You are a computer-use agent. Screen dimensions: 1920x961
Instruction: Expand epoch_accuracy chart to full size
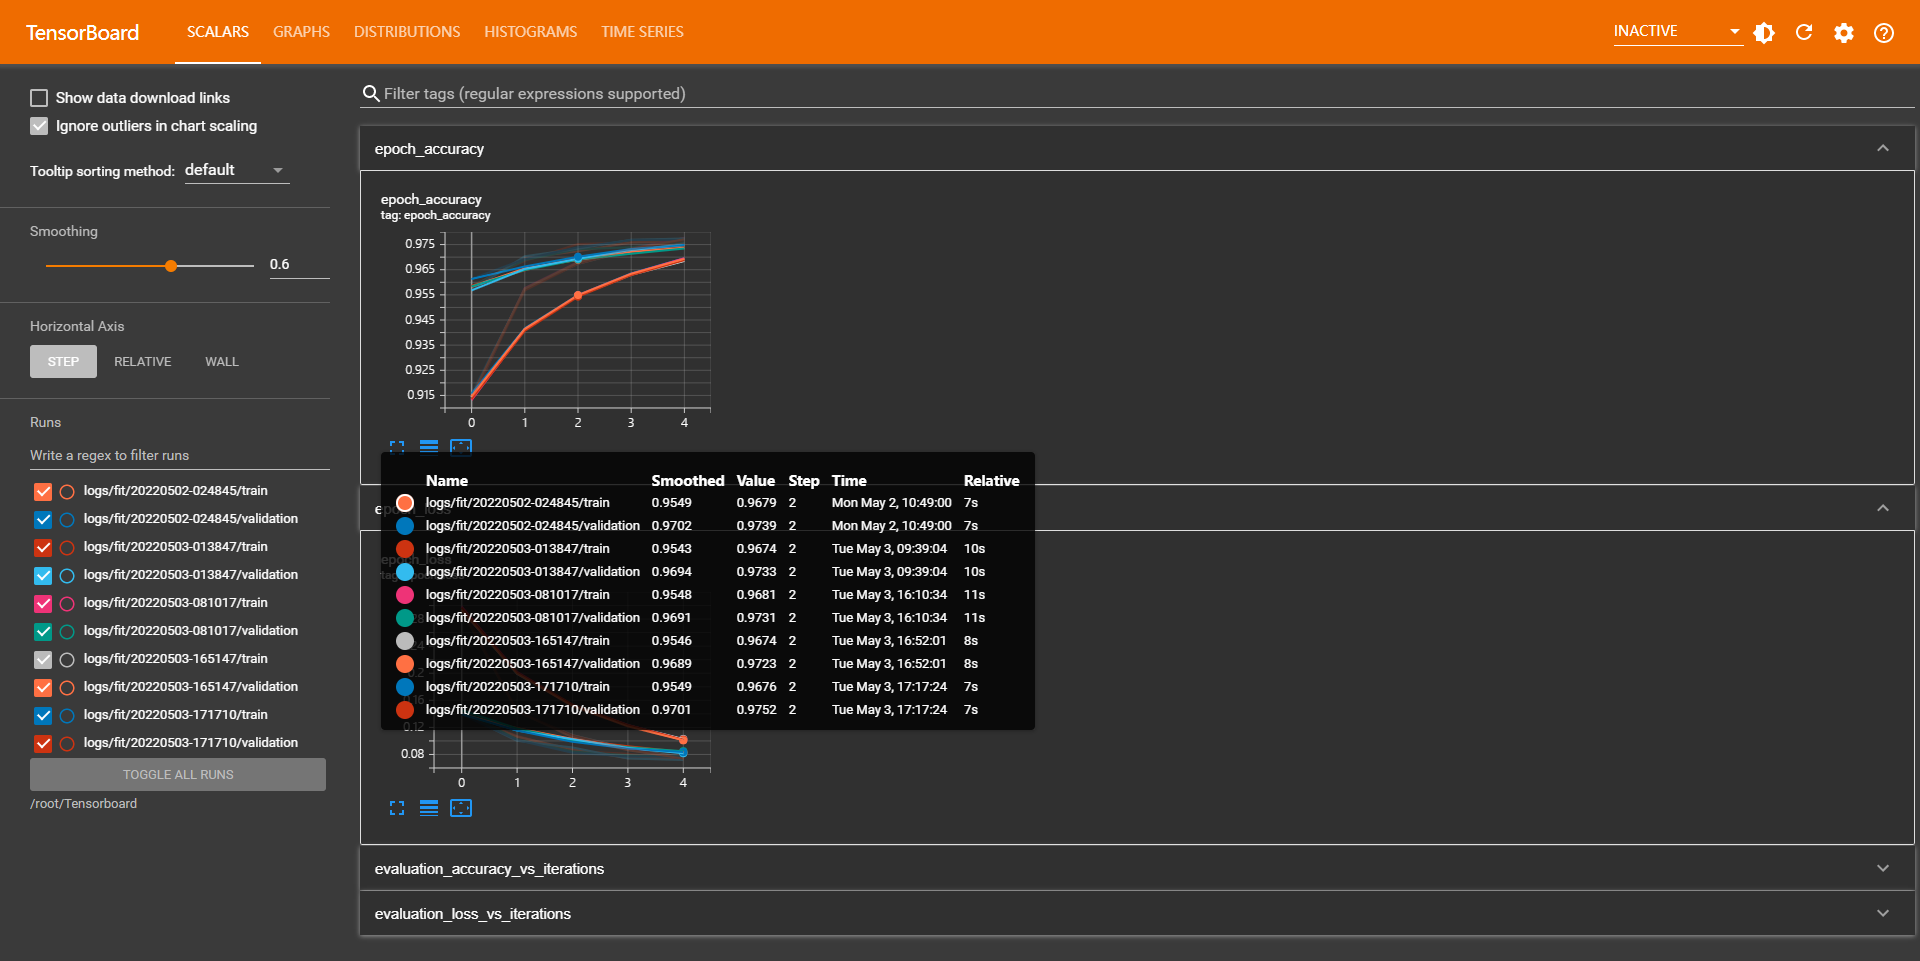[397, 447]
